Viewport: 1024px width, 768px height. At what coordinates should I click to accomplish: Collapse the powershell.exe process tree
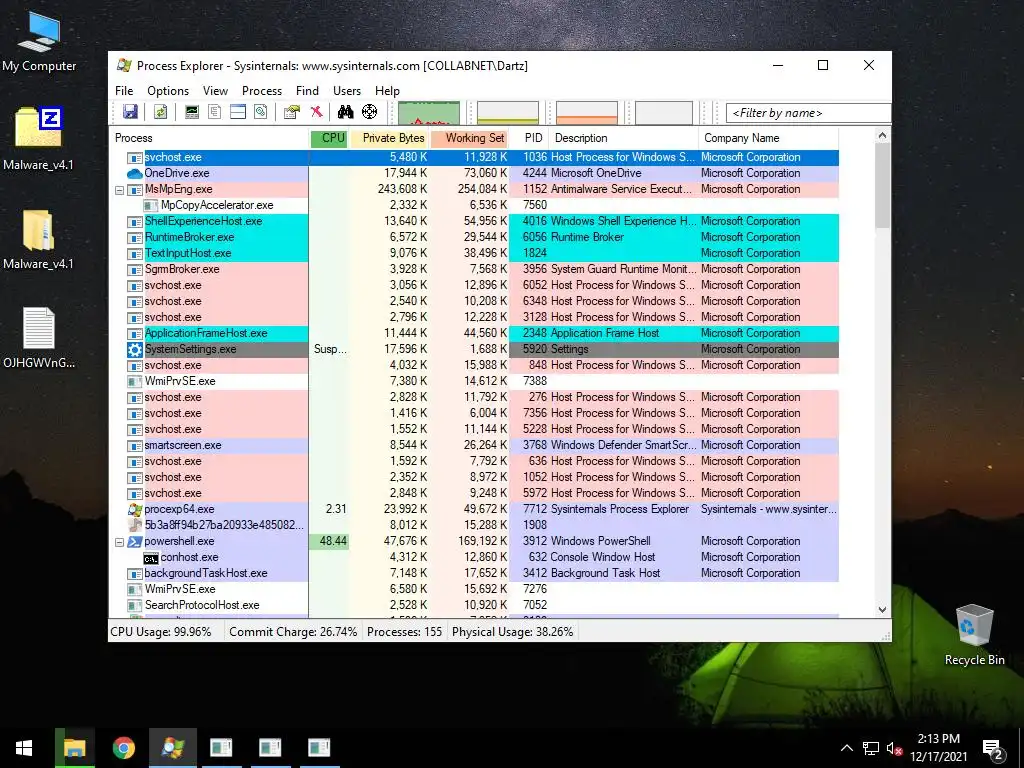pos(119,542)
